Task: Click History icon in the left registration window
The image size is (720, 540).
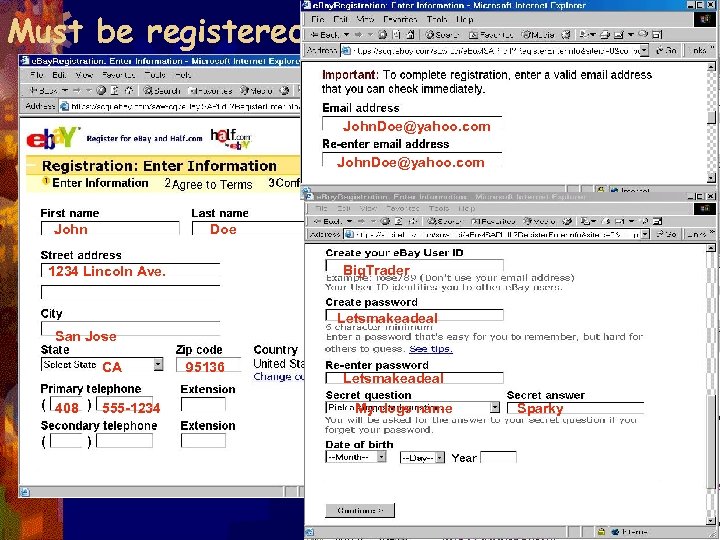Action: tap(285, 90)
